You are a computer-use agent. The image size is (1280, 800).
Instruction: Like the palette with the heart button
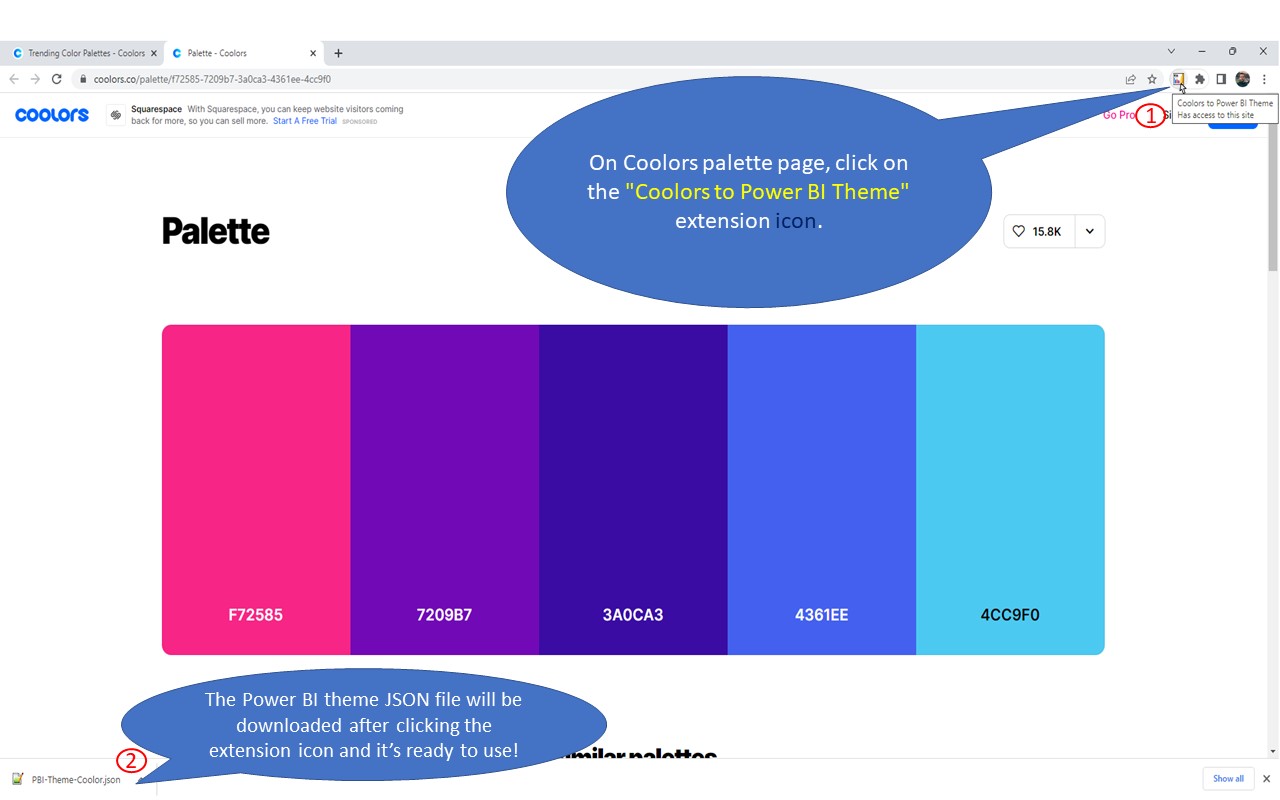point(1039,231)
